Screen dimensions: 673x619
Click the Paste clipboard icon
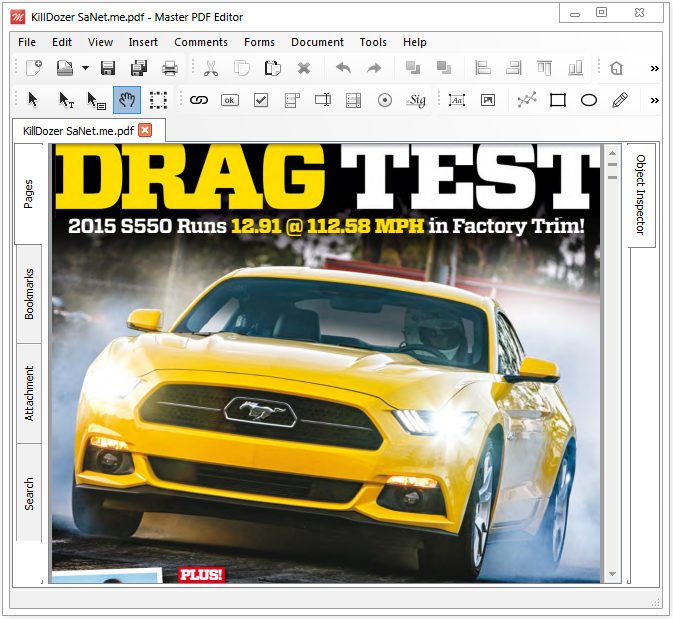(x=273, y=68)
